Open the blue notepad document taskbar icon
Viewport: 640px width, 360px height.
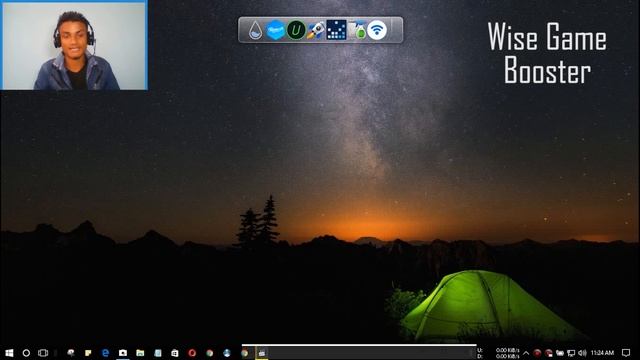tap(158, 353)
